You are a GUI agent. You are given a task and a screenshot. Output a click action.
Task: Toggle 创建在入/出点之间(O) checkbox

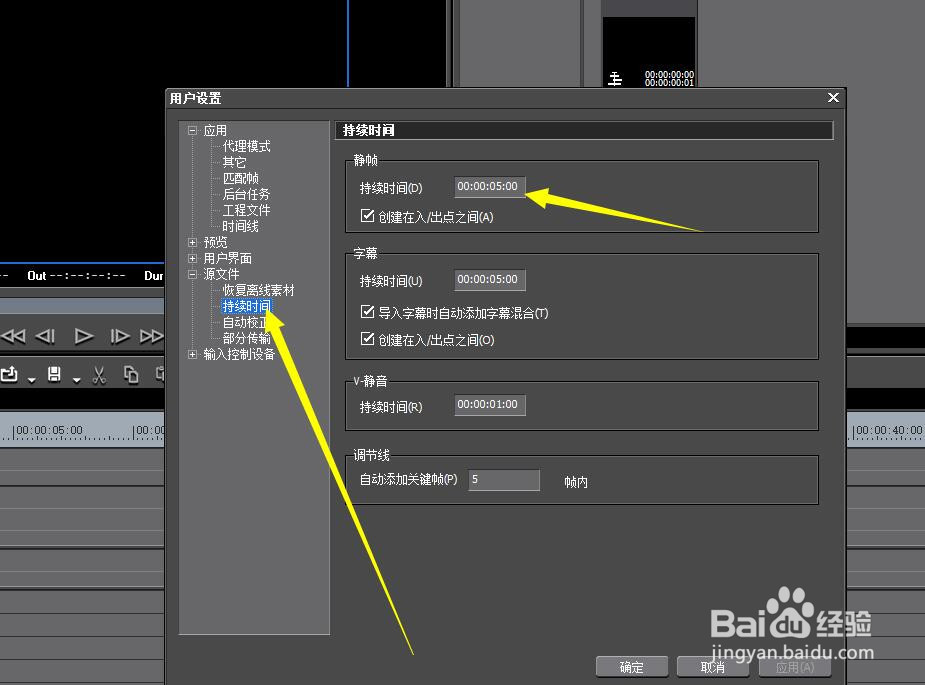367,339
